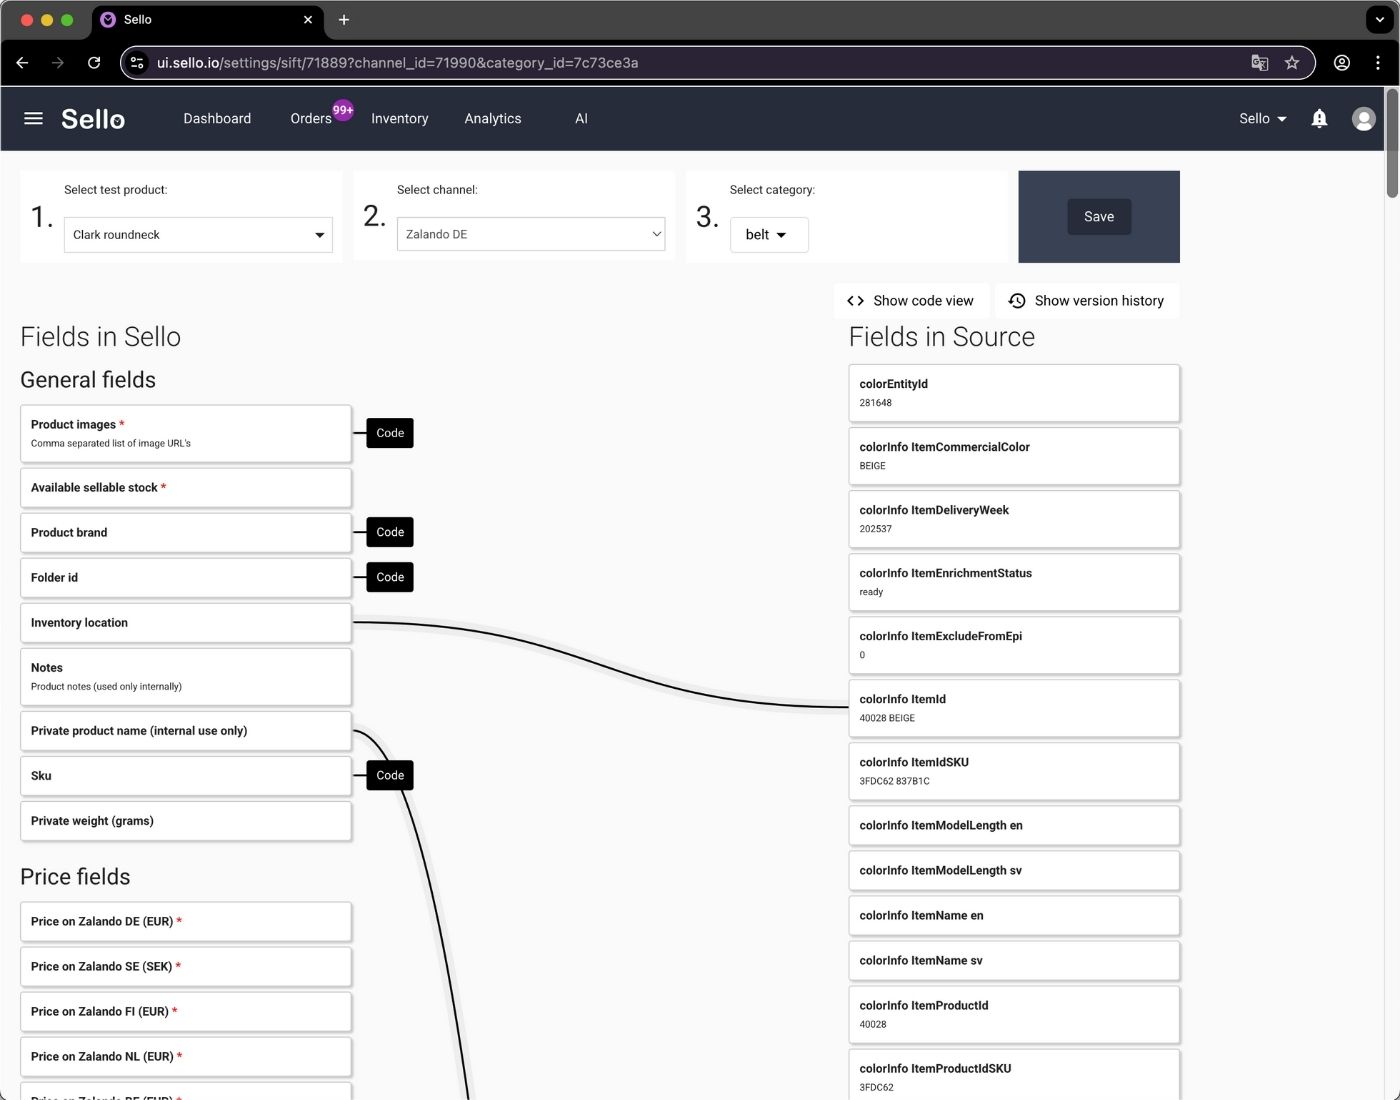Image resolution: width=1400 pixels, height=1100 pixels.
Task: Reload the page with the refresh icon
Action: (94, 62)
